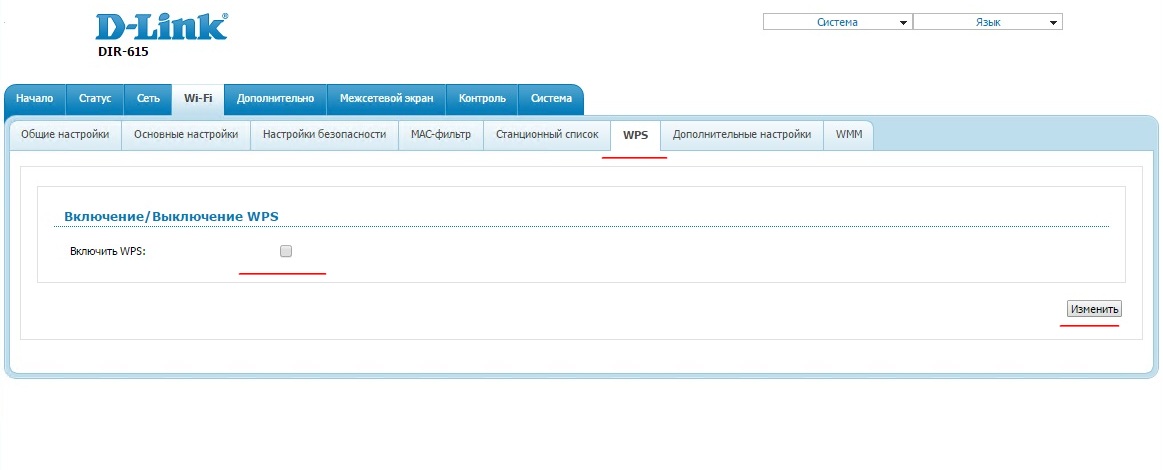Open the Статус tab
Viewport: 1163px width, 470px height.
96,99
